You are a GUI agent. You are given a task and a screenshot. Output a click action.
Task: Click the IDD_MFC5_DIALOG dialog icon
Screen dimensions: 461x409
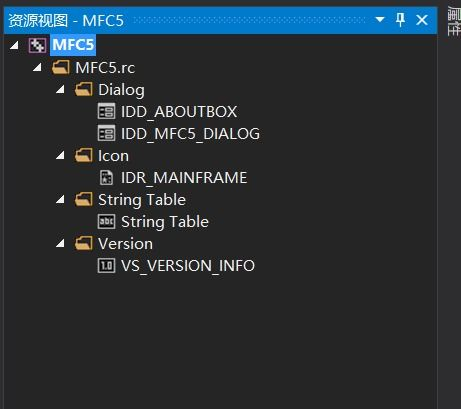(106, 133)
